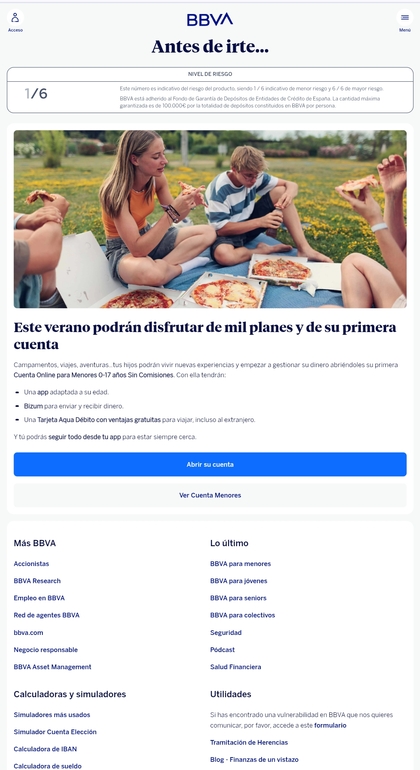Open Empleo en BBVA link
The image size is (420, 770).
click(x=39, y=598)
